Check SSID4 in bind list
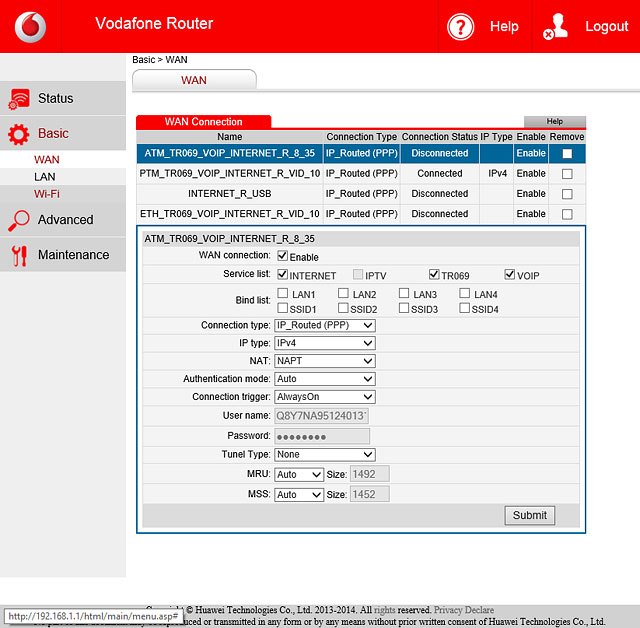The image size is (640, 628). (464, 308)
